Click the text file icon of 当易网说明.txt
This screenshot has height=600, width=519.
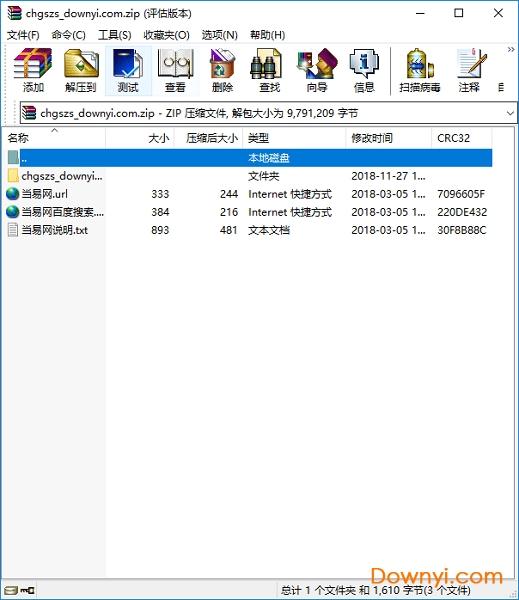[13, 230]
